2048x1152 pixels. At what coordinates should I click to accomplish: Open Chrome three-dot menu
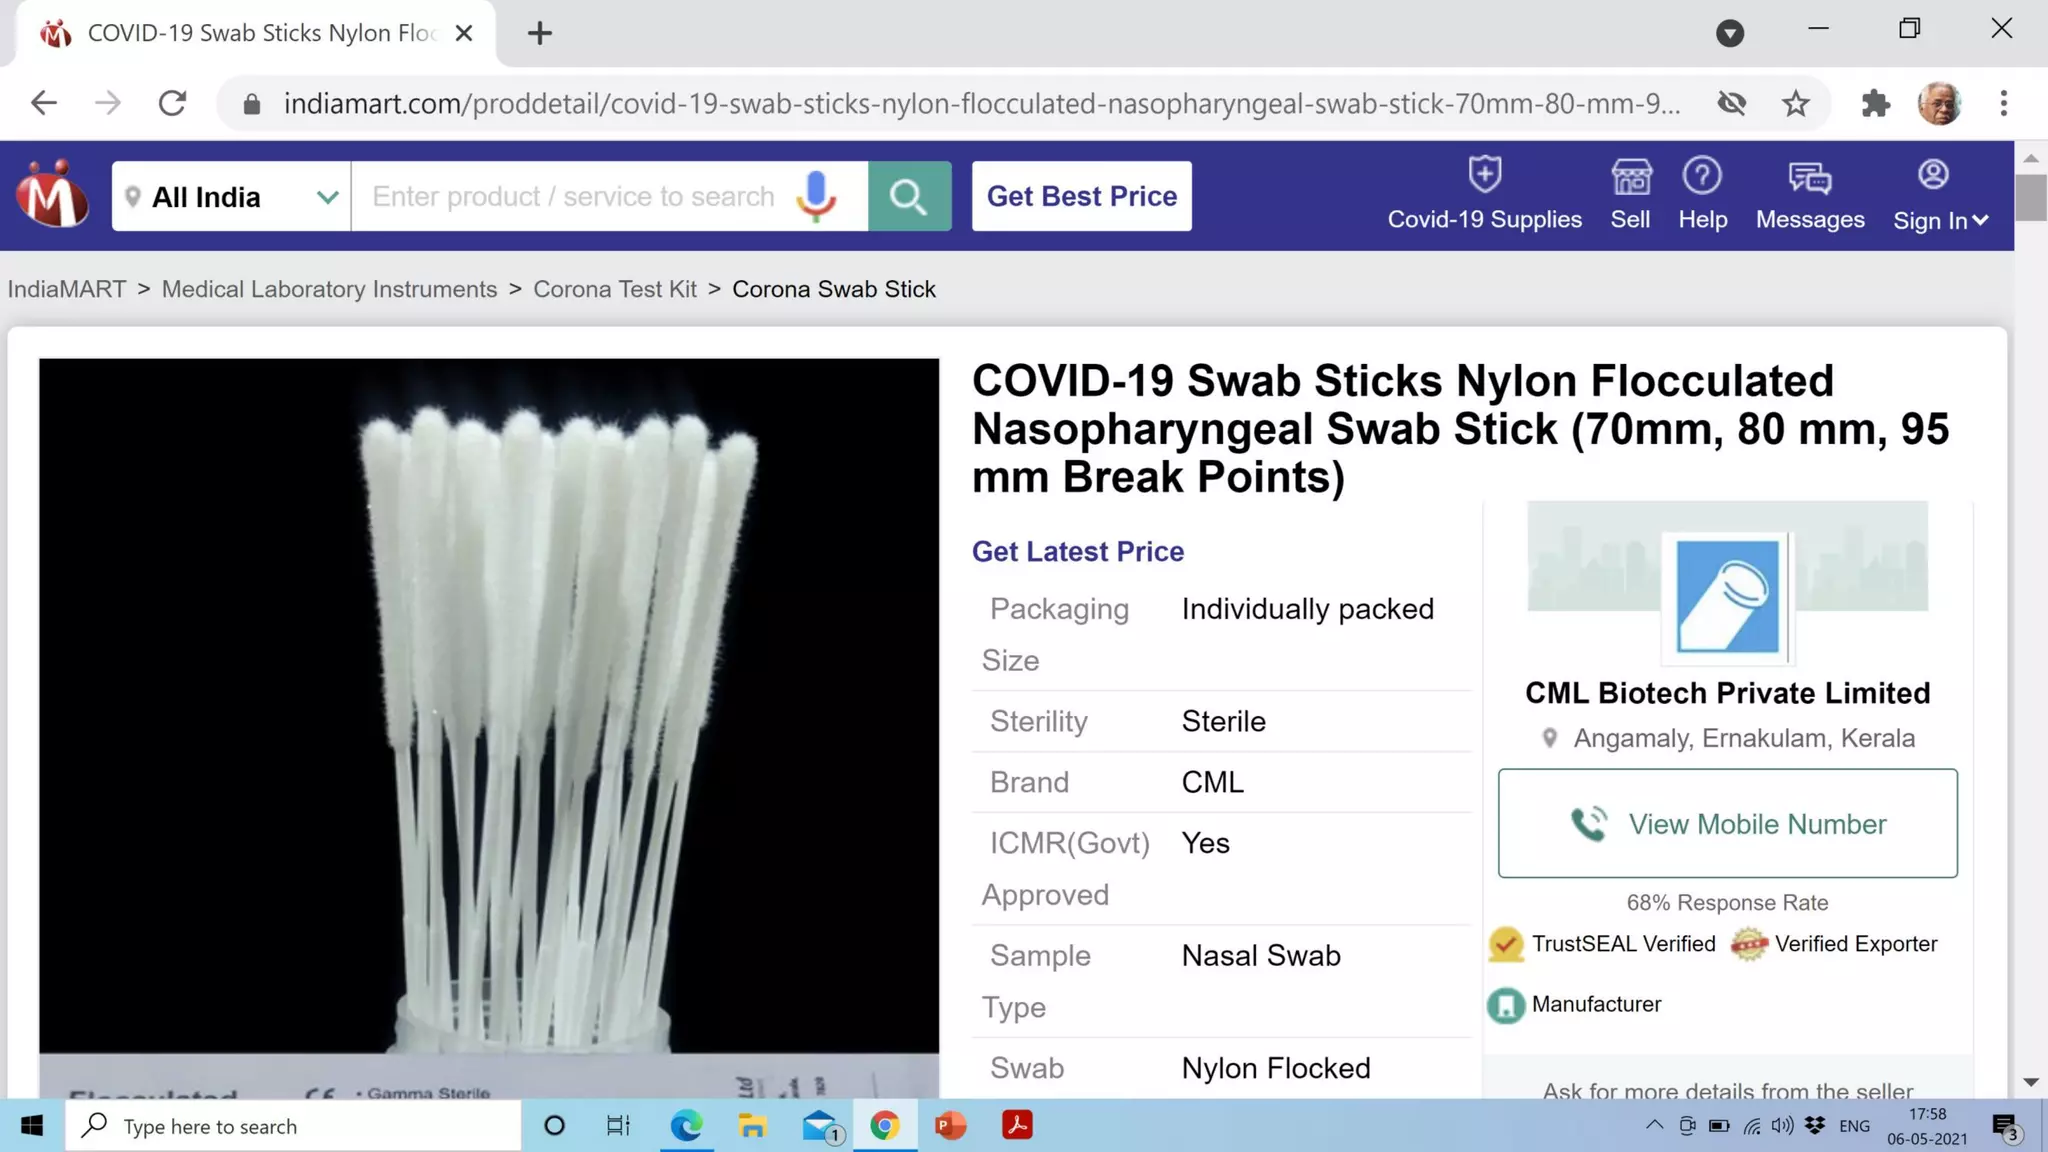coord(2003,103)
